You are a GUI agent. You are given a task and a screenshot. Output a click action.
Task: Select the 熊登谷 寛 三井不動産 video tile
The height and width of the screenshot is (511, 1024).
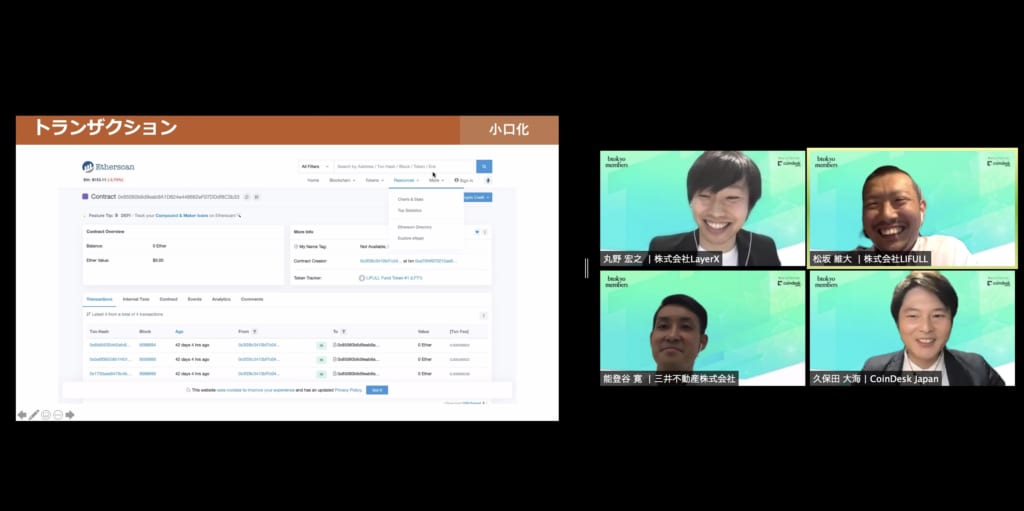tap(703, 328)
